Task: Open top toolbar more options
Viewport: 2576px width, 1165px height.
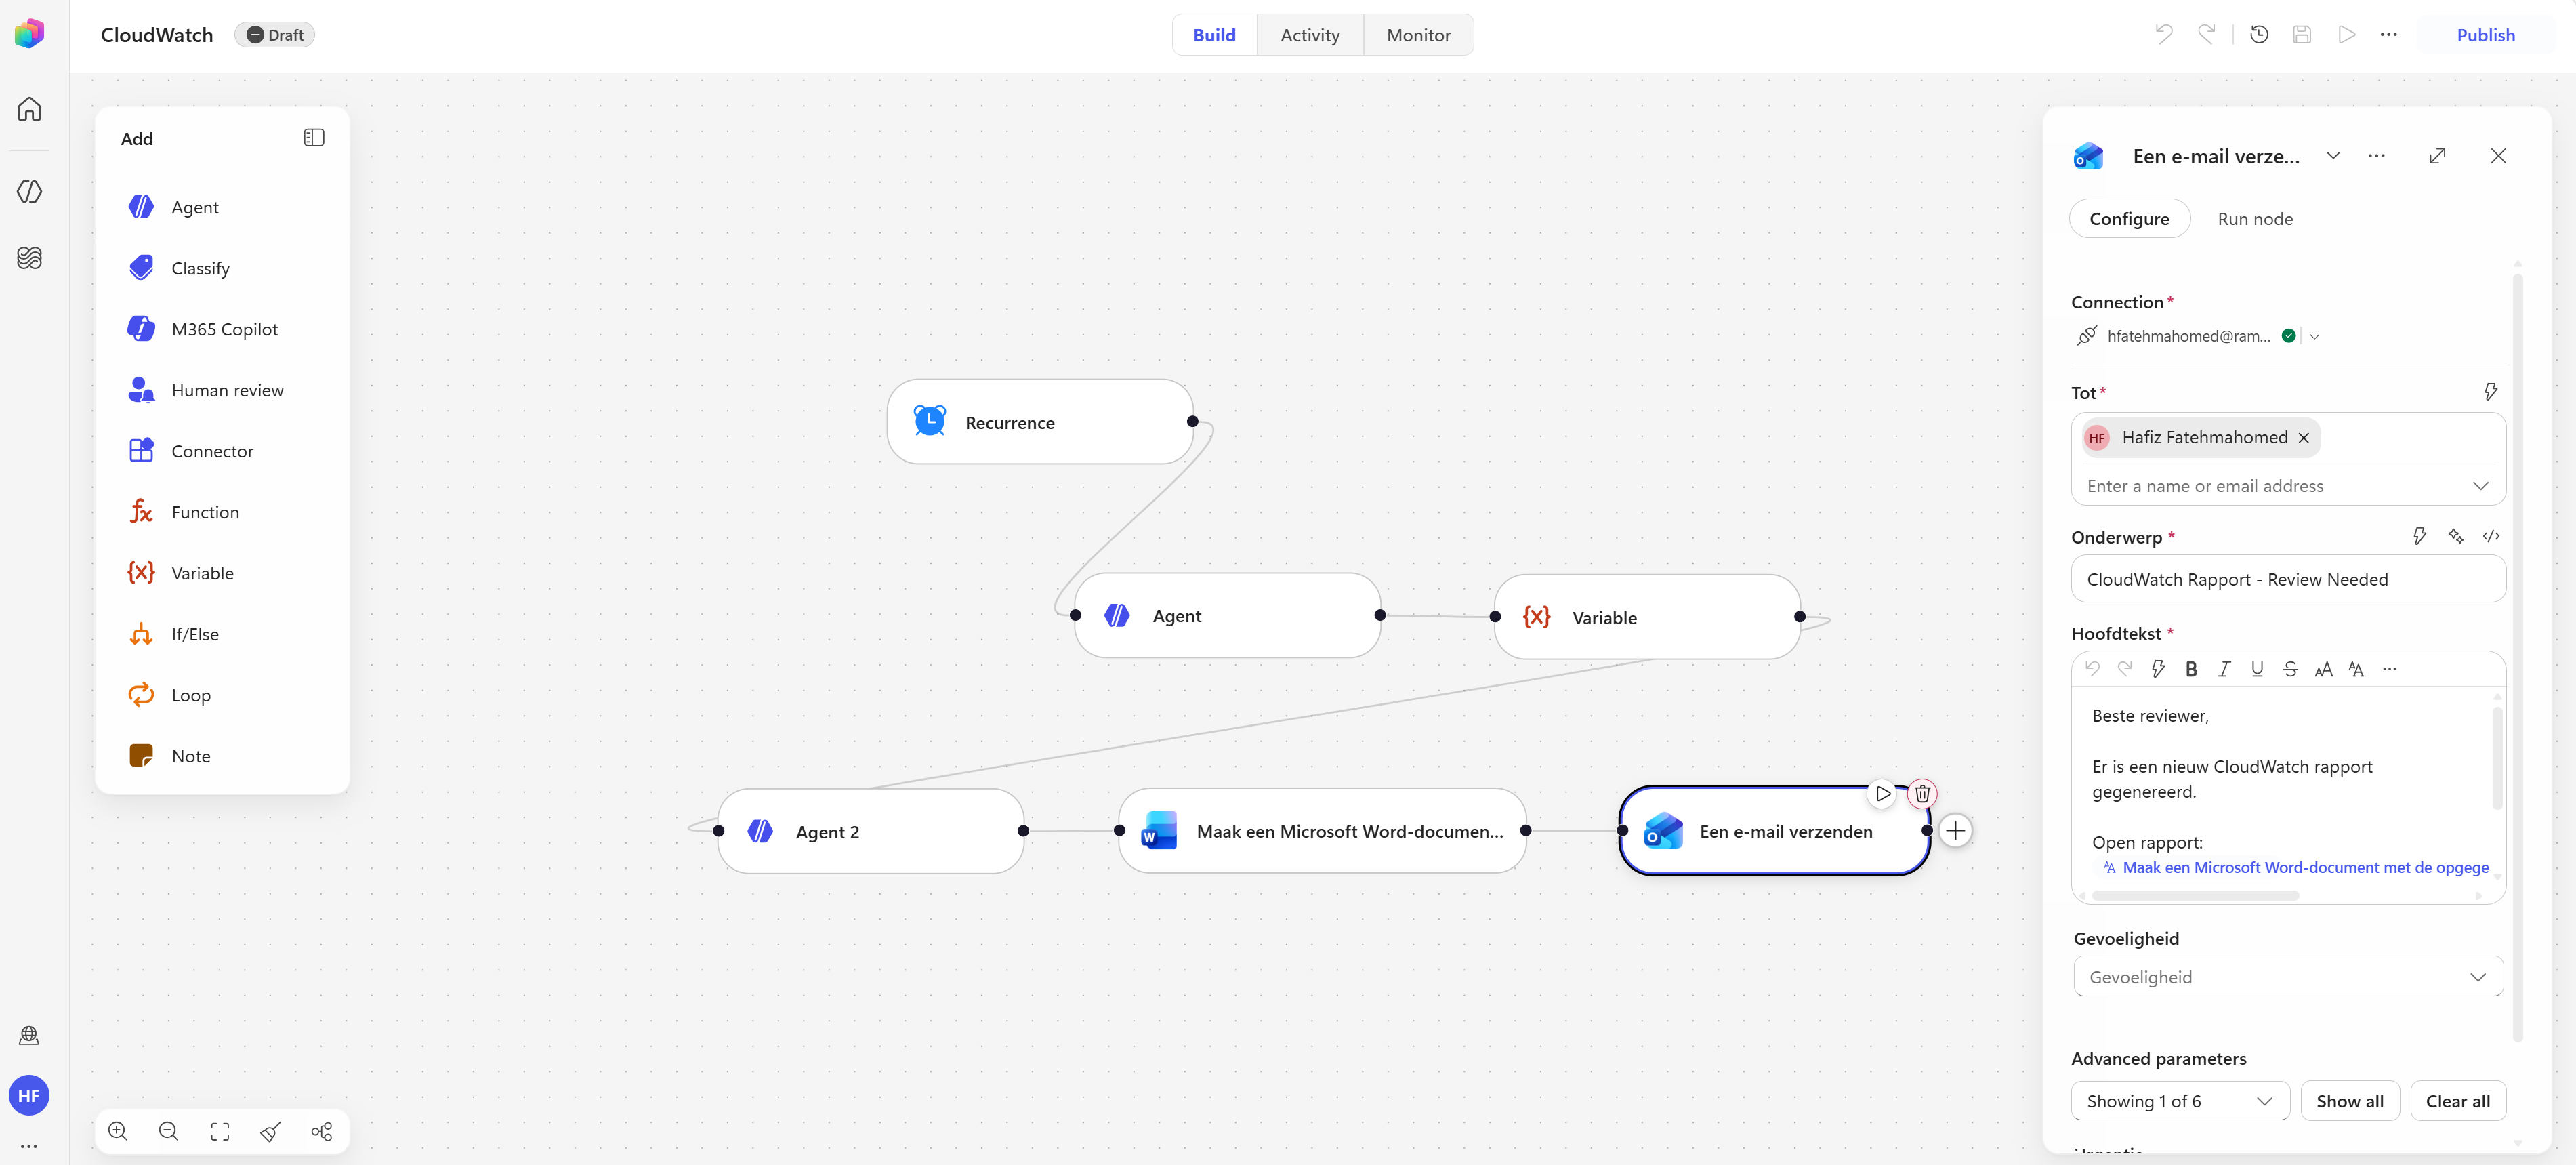Action: 2389,35
